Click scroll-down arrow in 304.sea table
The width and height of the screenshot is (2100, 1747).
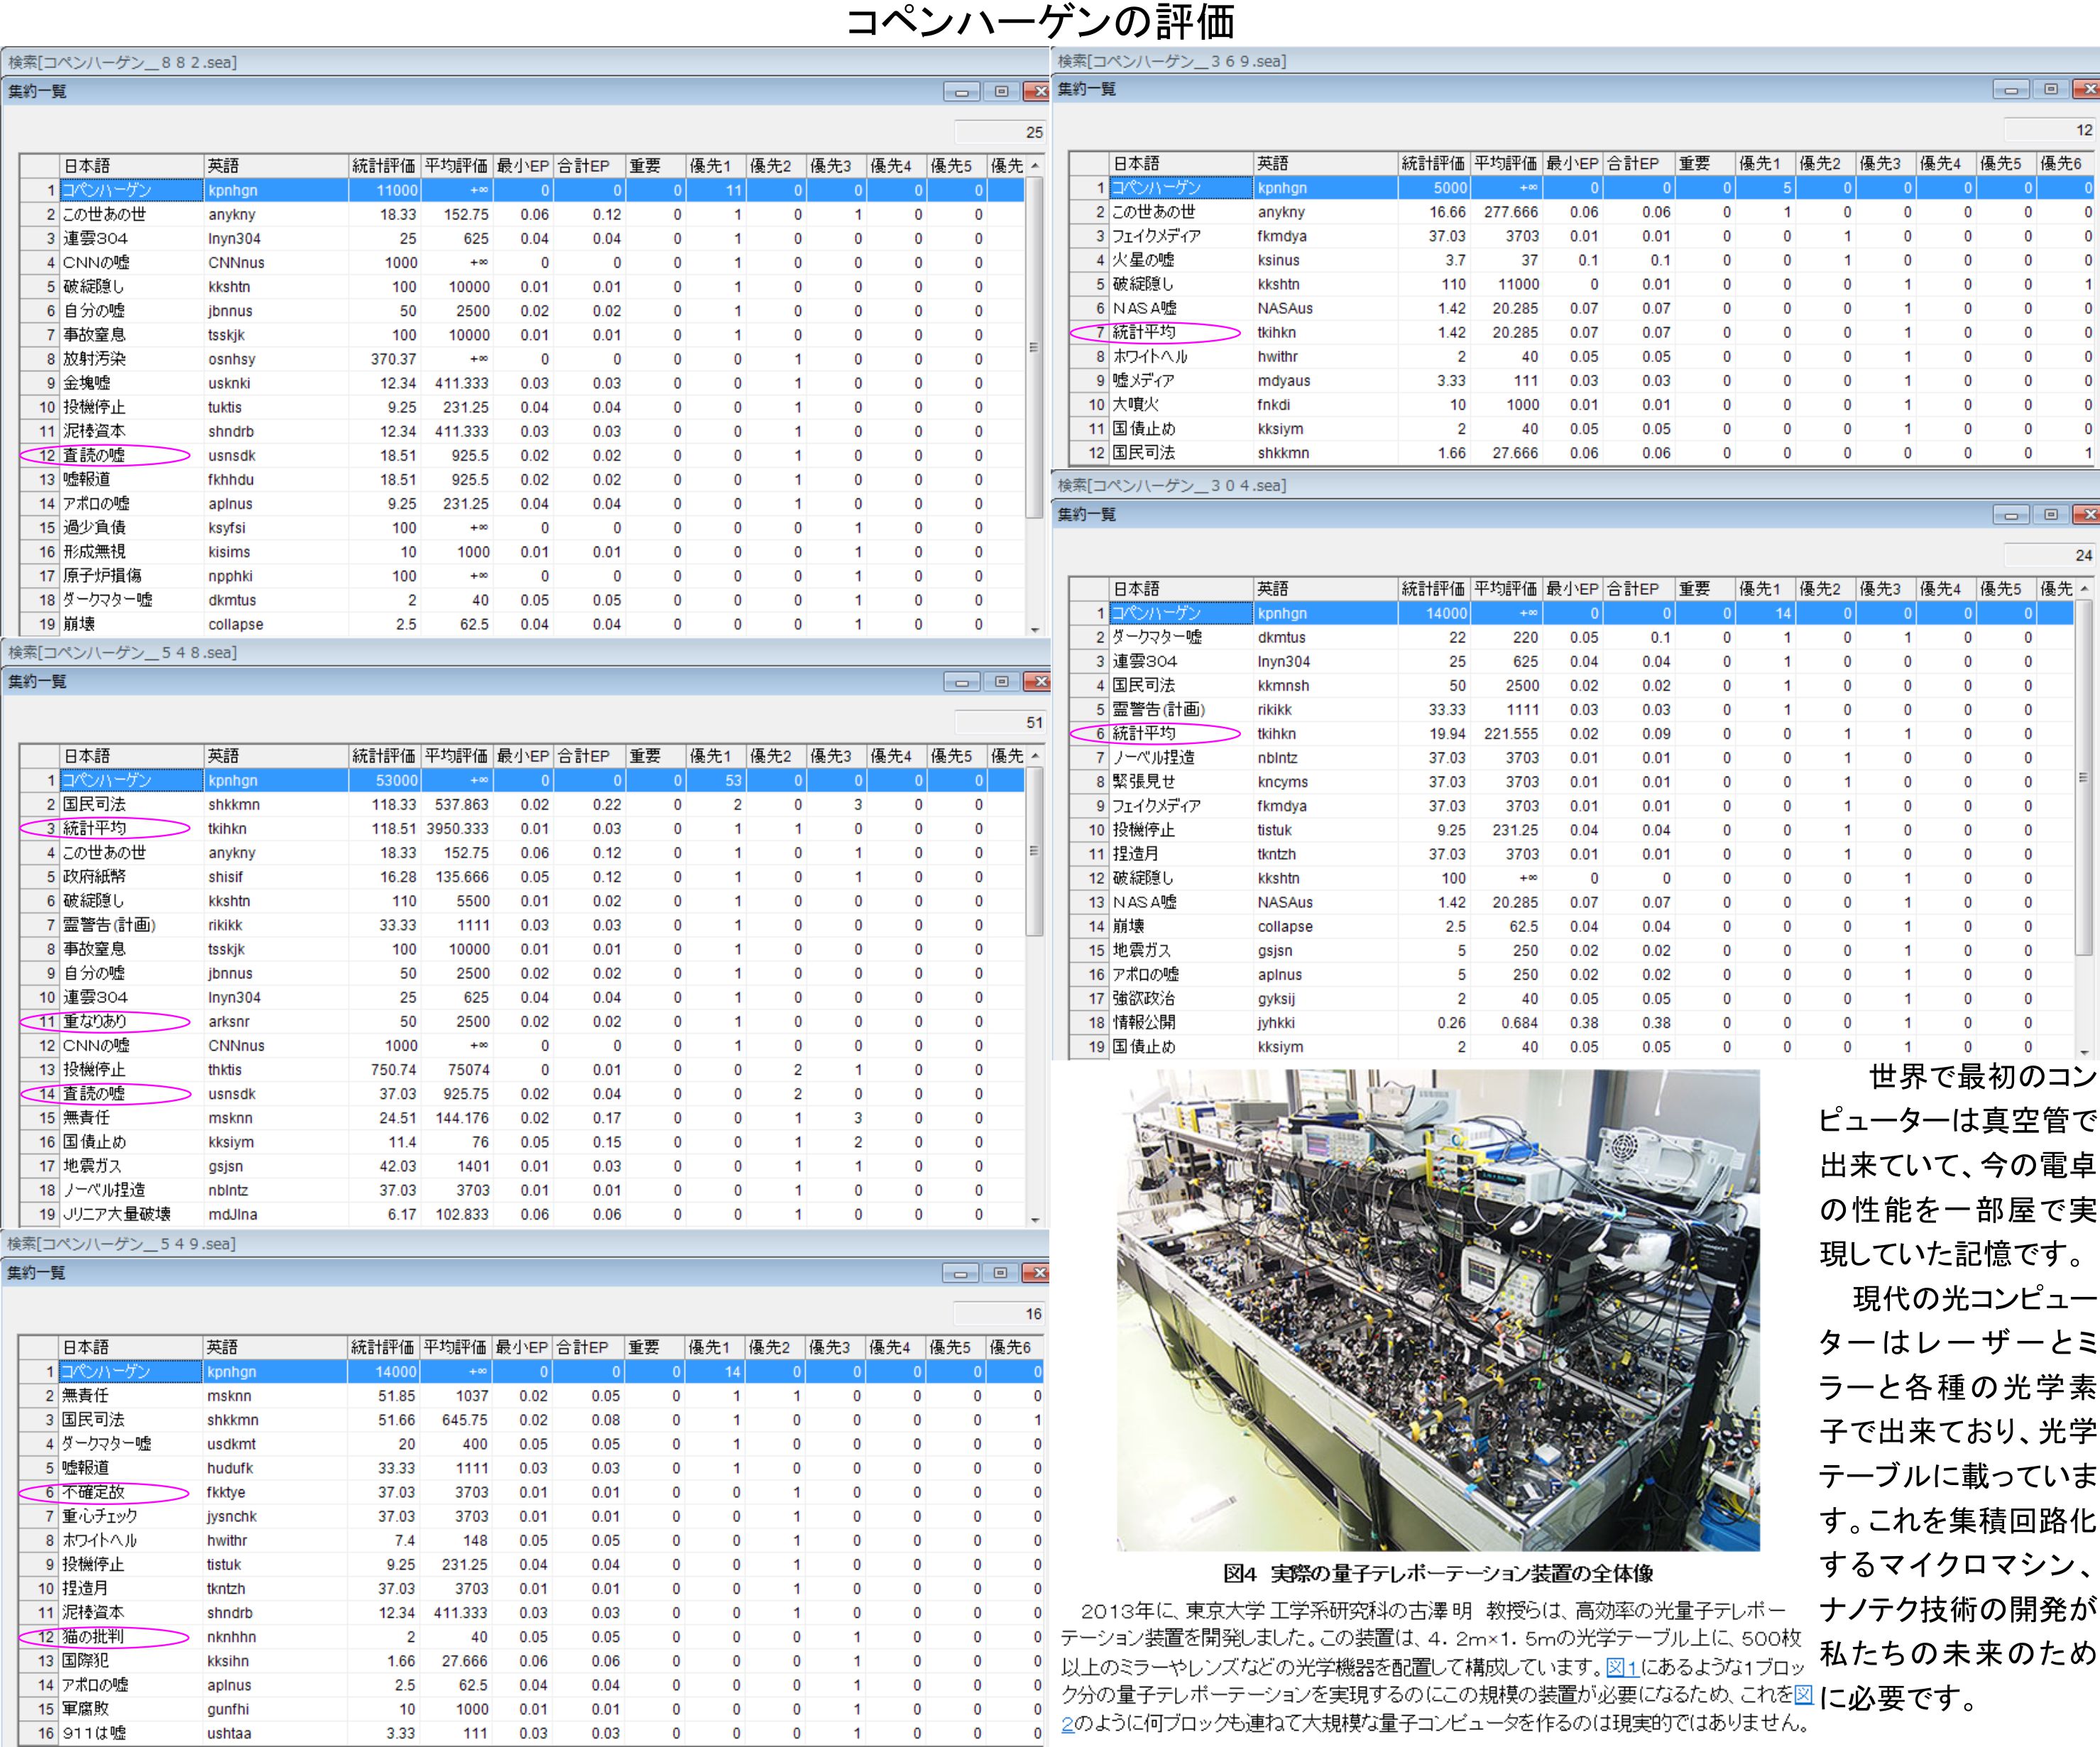pos(2084,1052)
